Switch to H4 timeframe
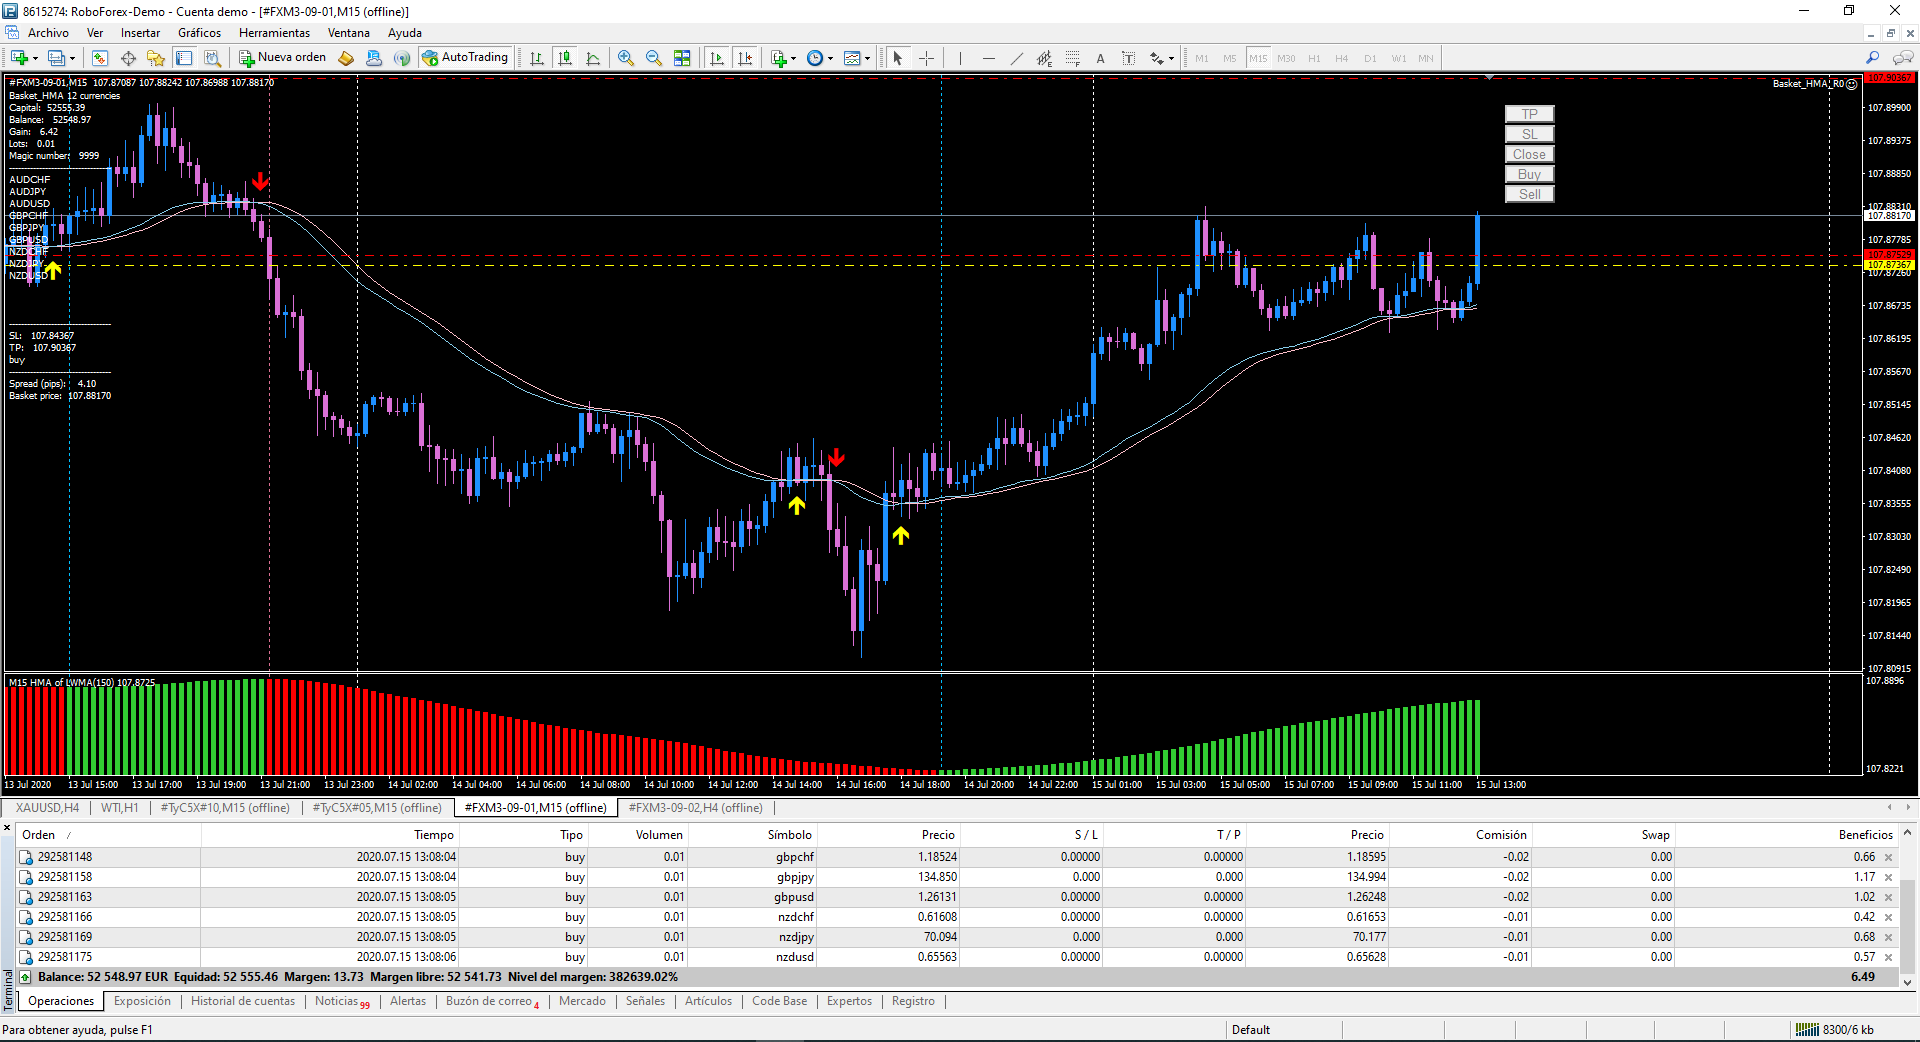Image resolution: width=1920 pixels, height=1042 pixels. [1342, 58]
